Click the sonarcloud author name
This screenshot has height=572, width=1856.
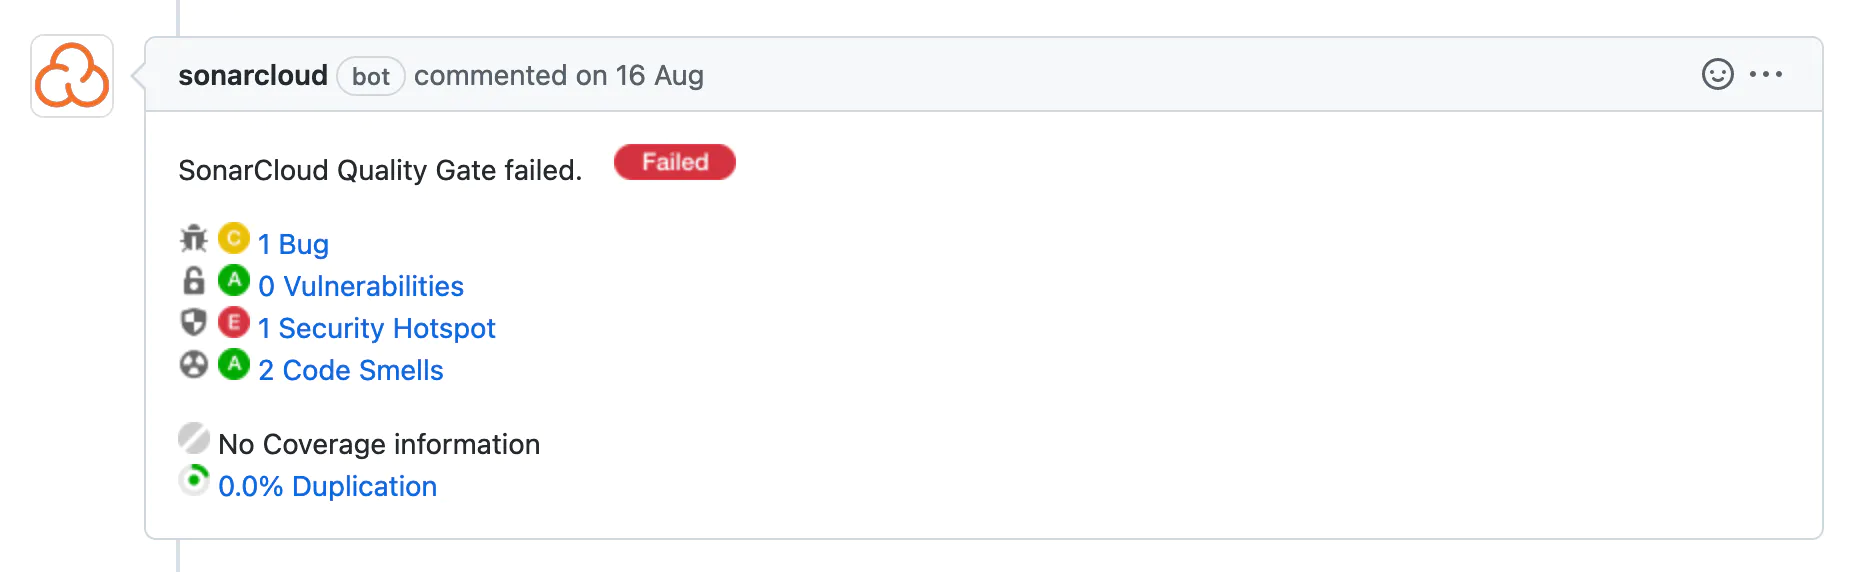point(253,76)
